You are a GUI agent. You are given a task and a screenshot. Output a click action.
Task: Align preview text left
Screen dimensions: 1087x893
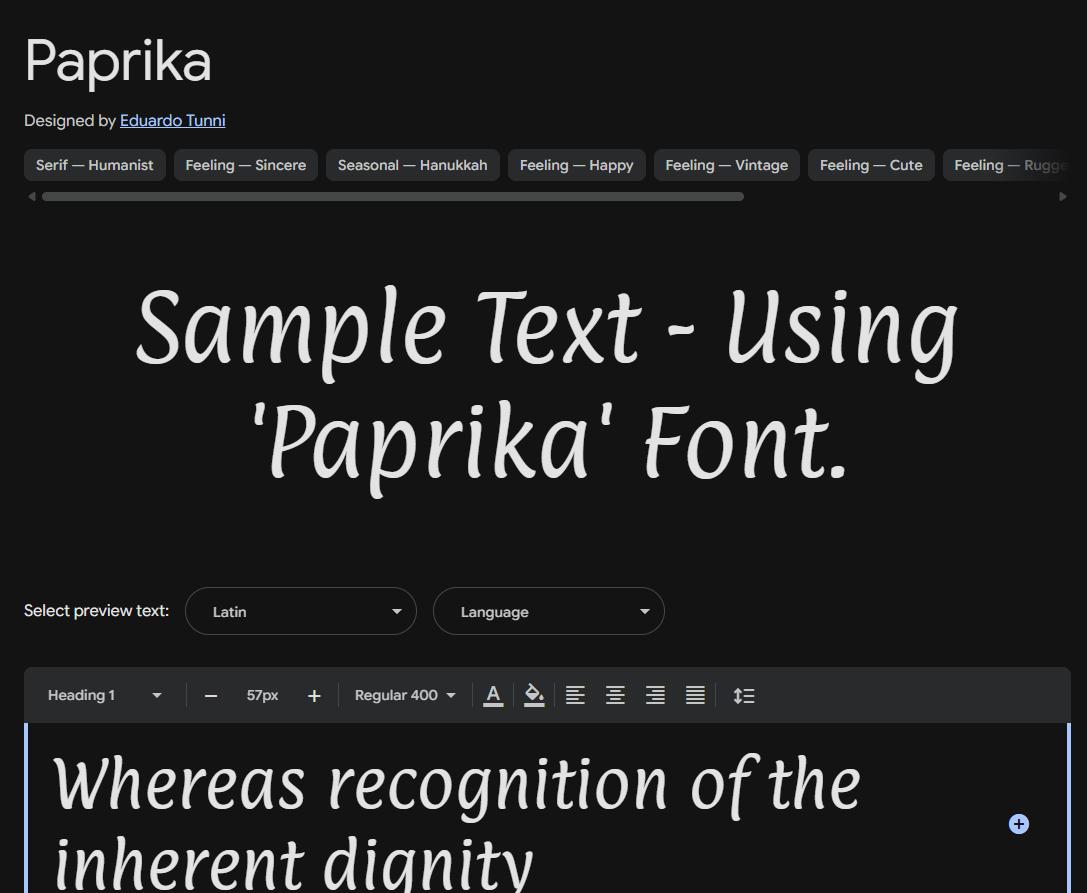pos(575,695)
